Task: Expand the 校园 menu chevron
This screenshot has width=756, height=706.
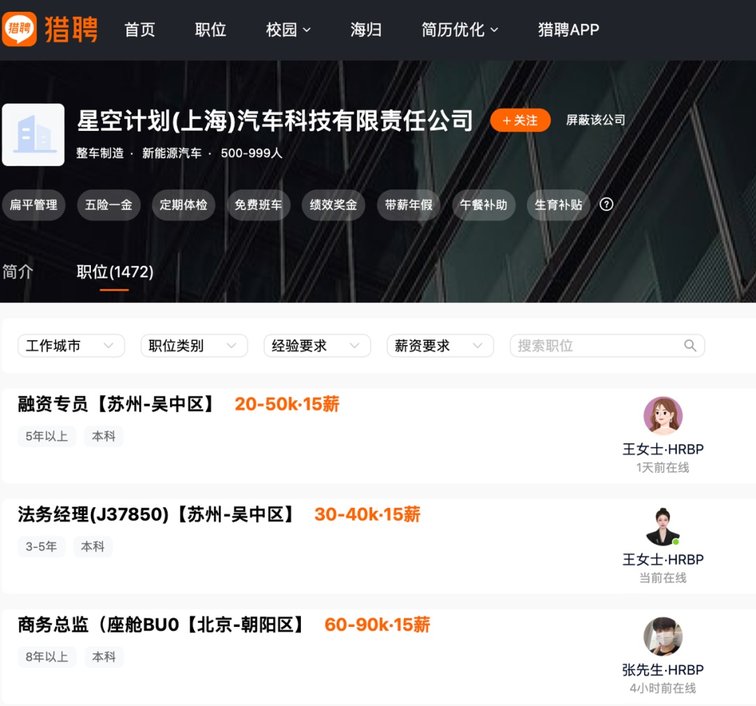Action: pos(307,30)
